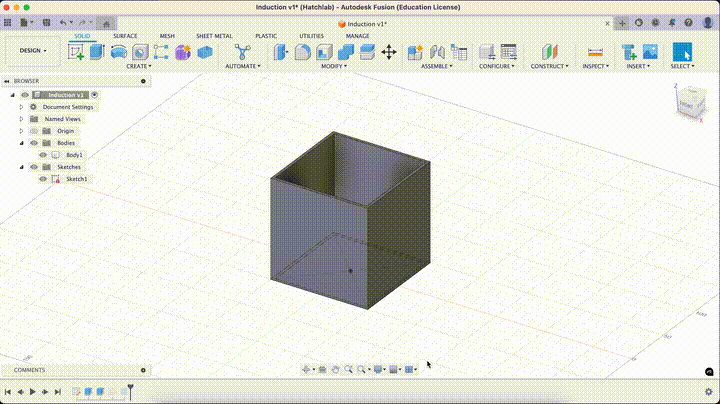Redo the last undone action
Image resolution: width=720 pixels, height=404 pixels.
(x=84, y=22)
